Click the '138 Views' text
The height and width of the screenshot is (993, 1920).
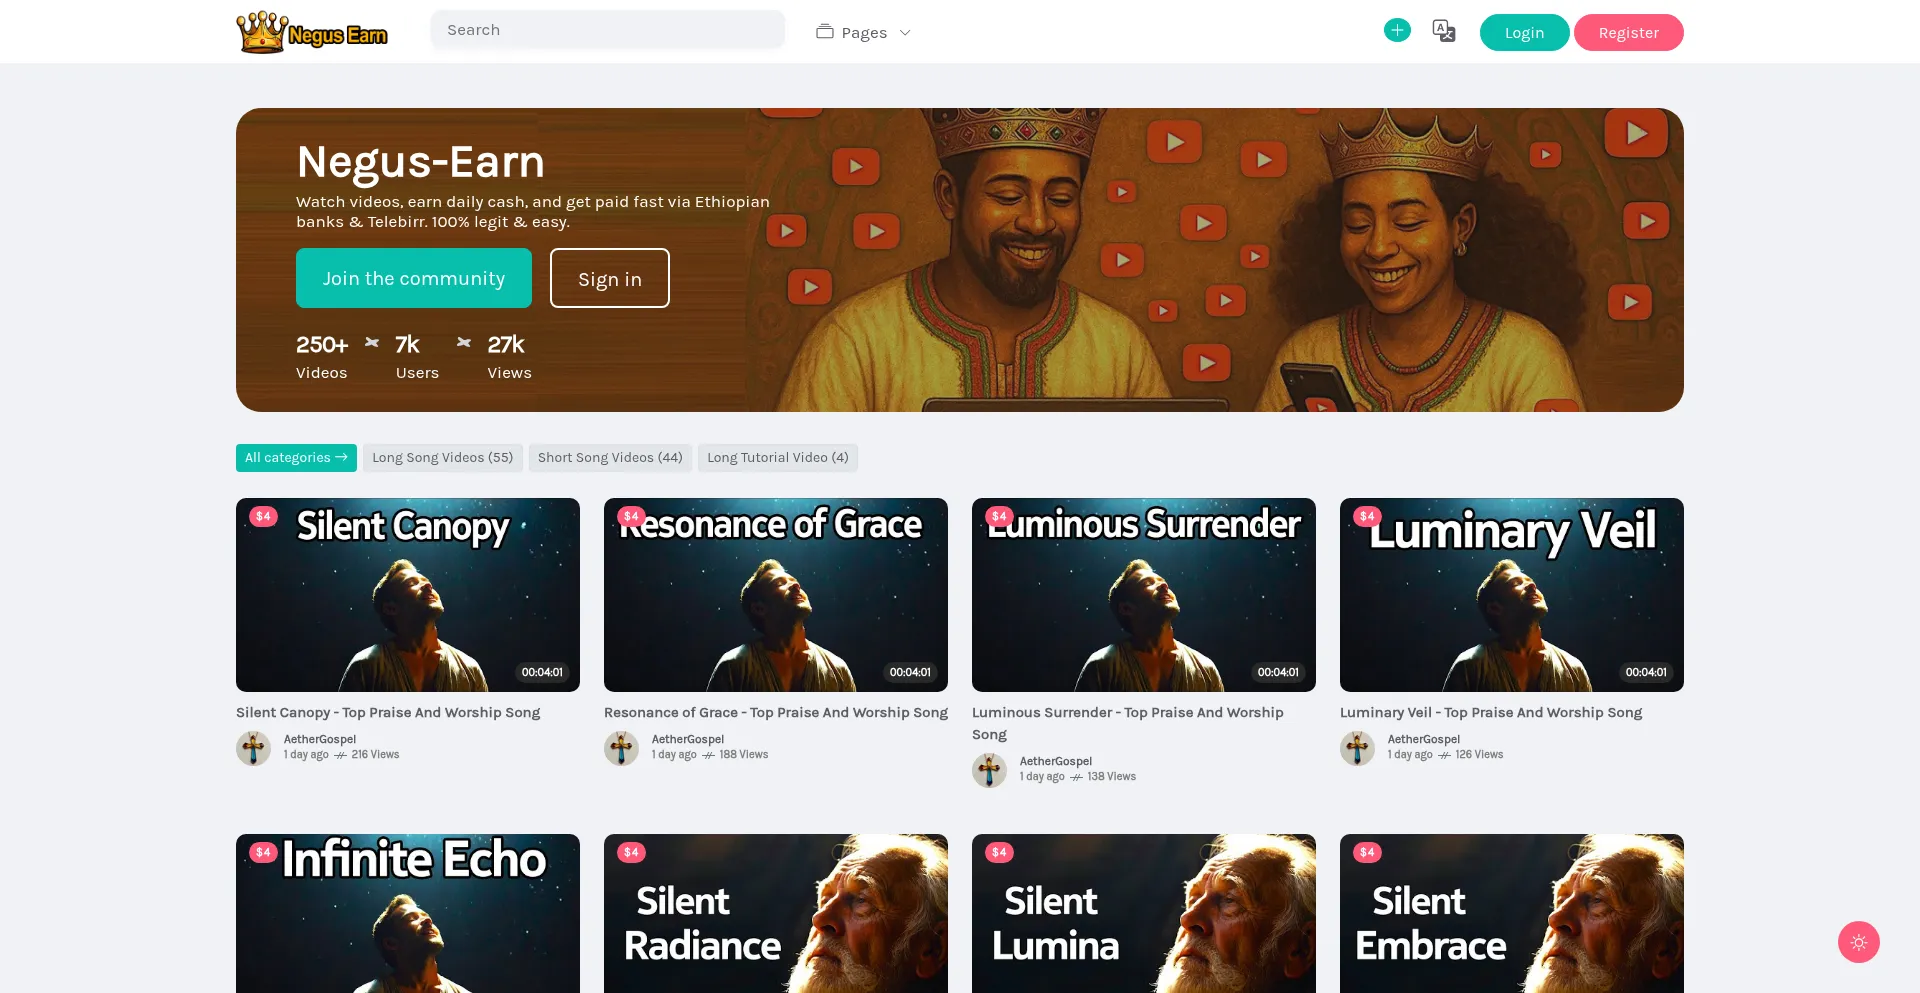coord(1112,777)
